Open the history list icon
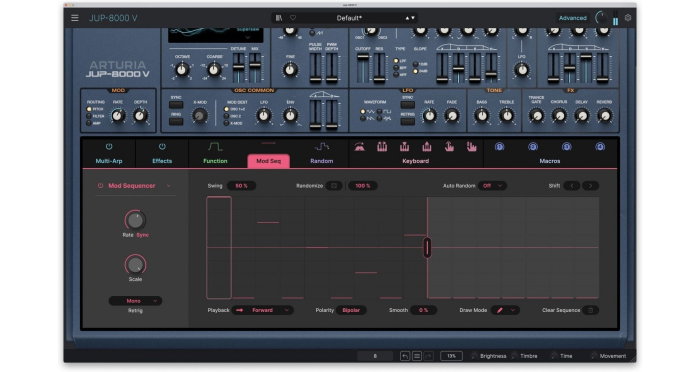This screenshot has height=372, width=700. (417, 356)
